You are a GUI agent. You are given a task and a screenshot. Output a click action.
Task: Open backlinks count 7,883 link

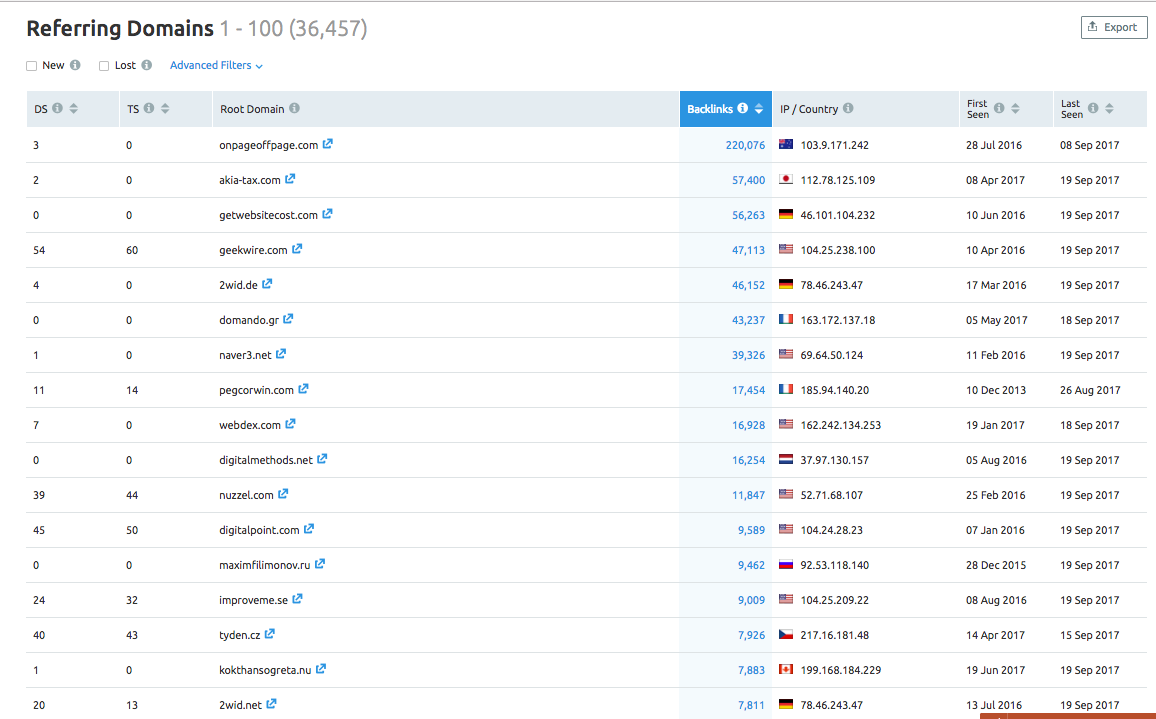pyautogui.click(x=751, y=670)
